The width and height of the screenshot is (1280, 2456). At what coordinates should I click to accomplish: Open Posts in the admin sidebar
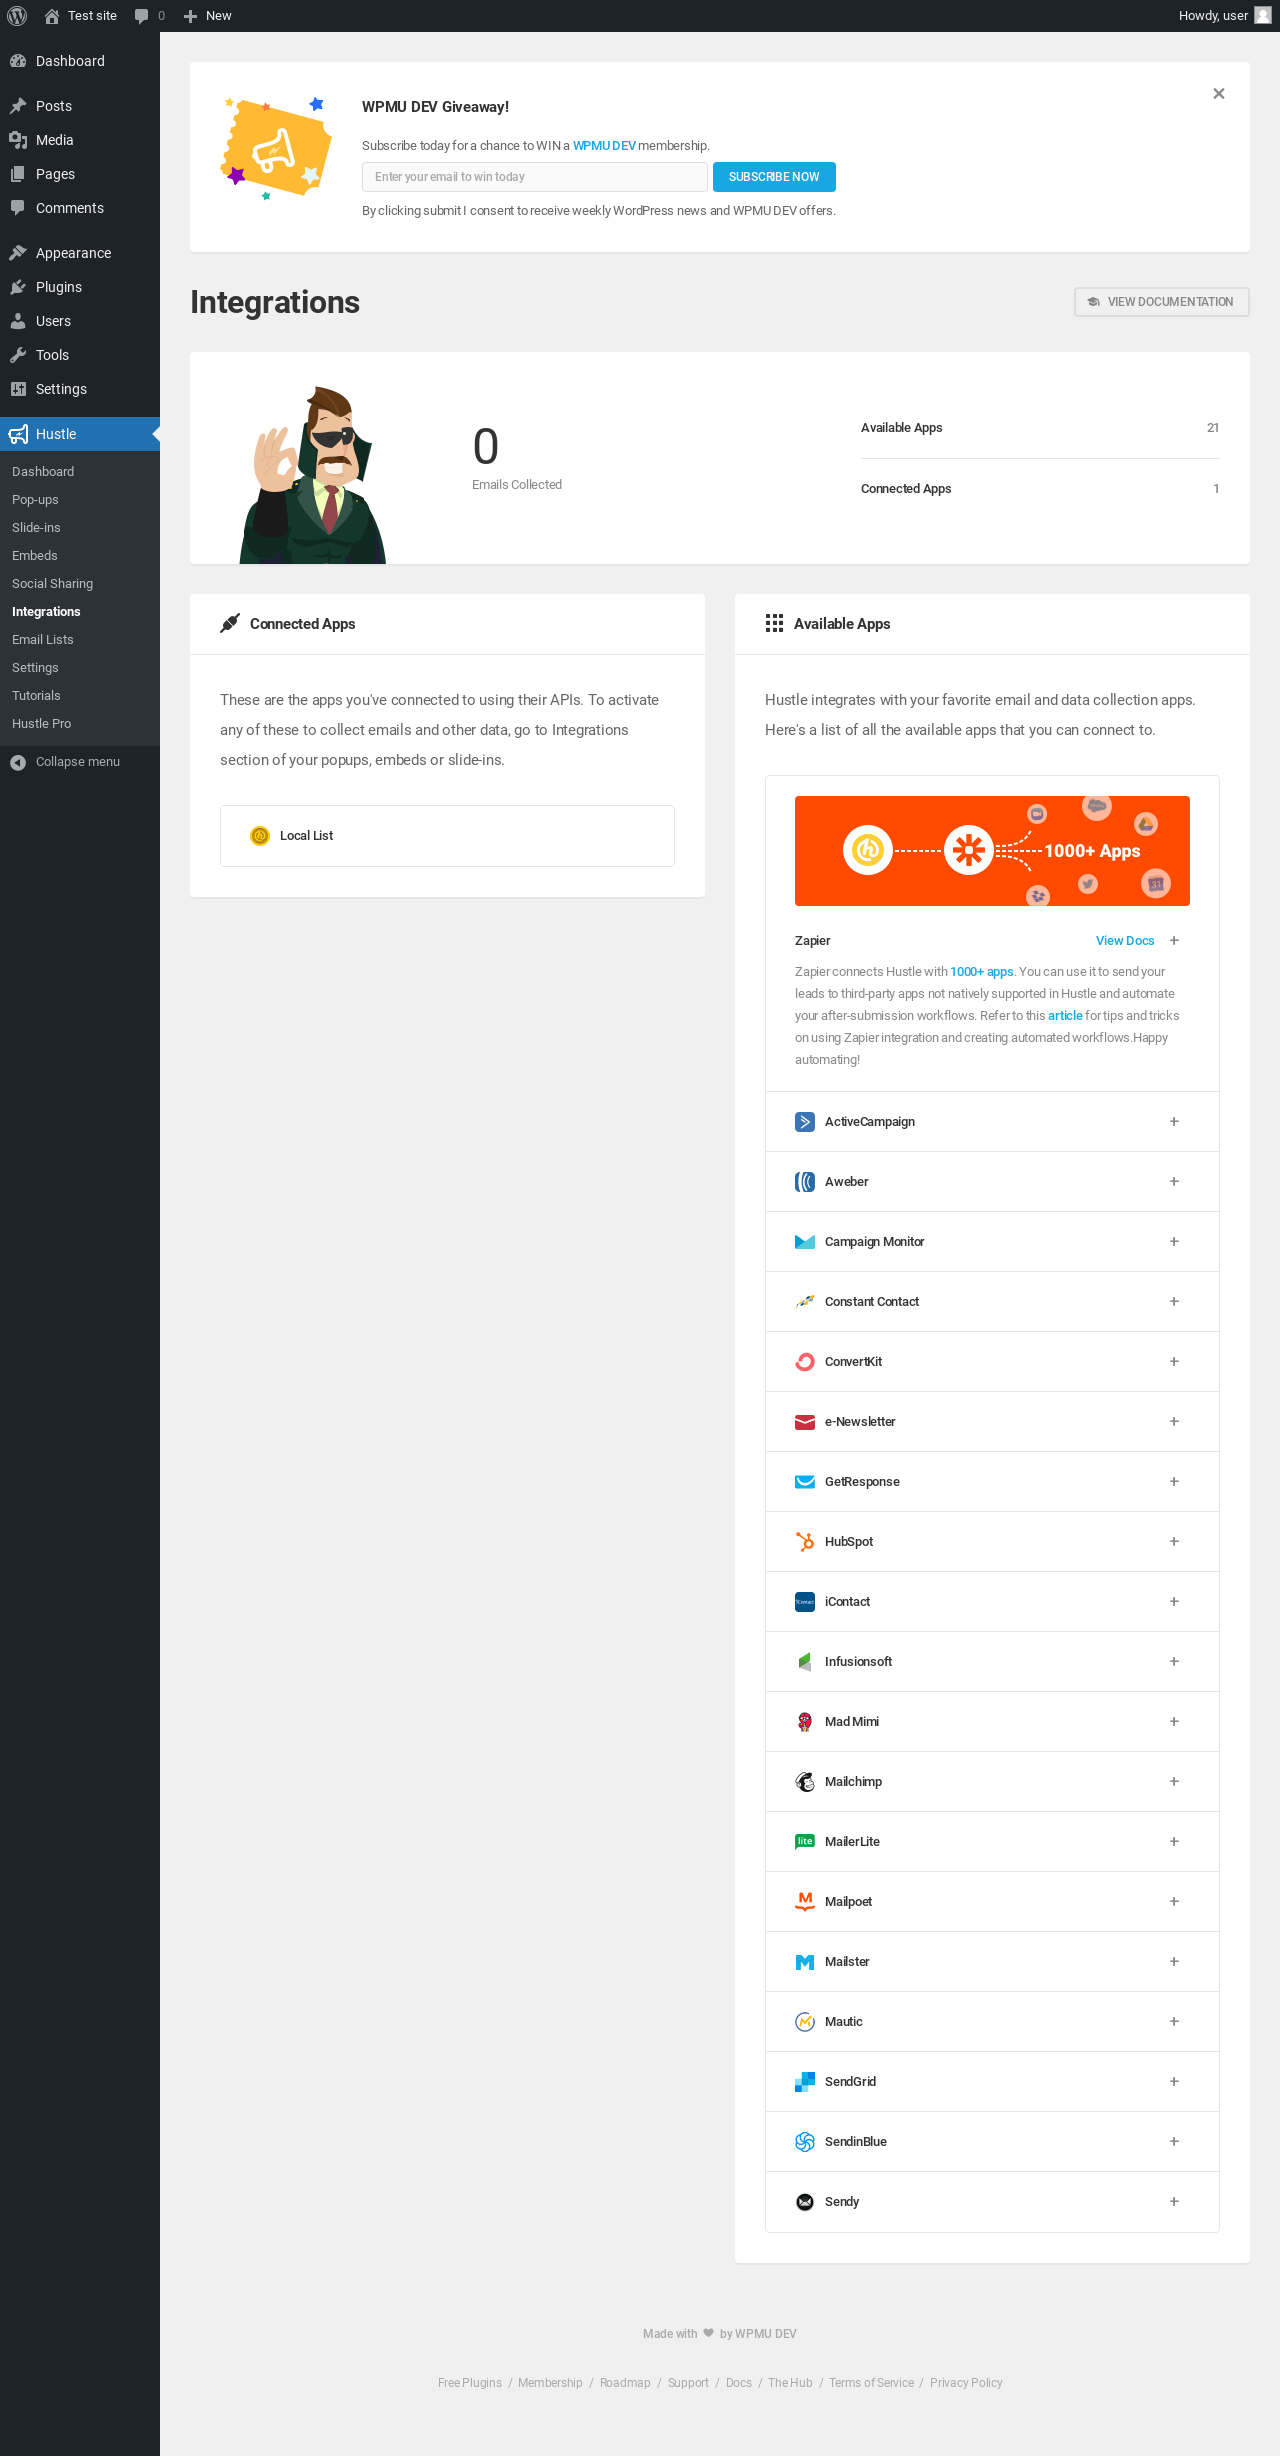pyautogui.click(x=80, y=106)
